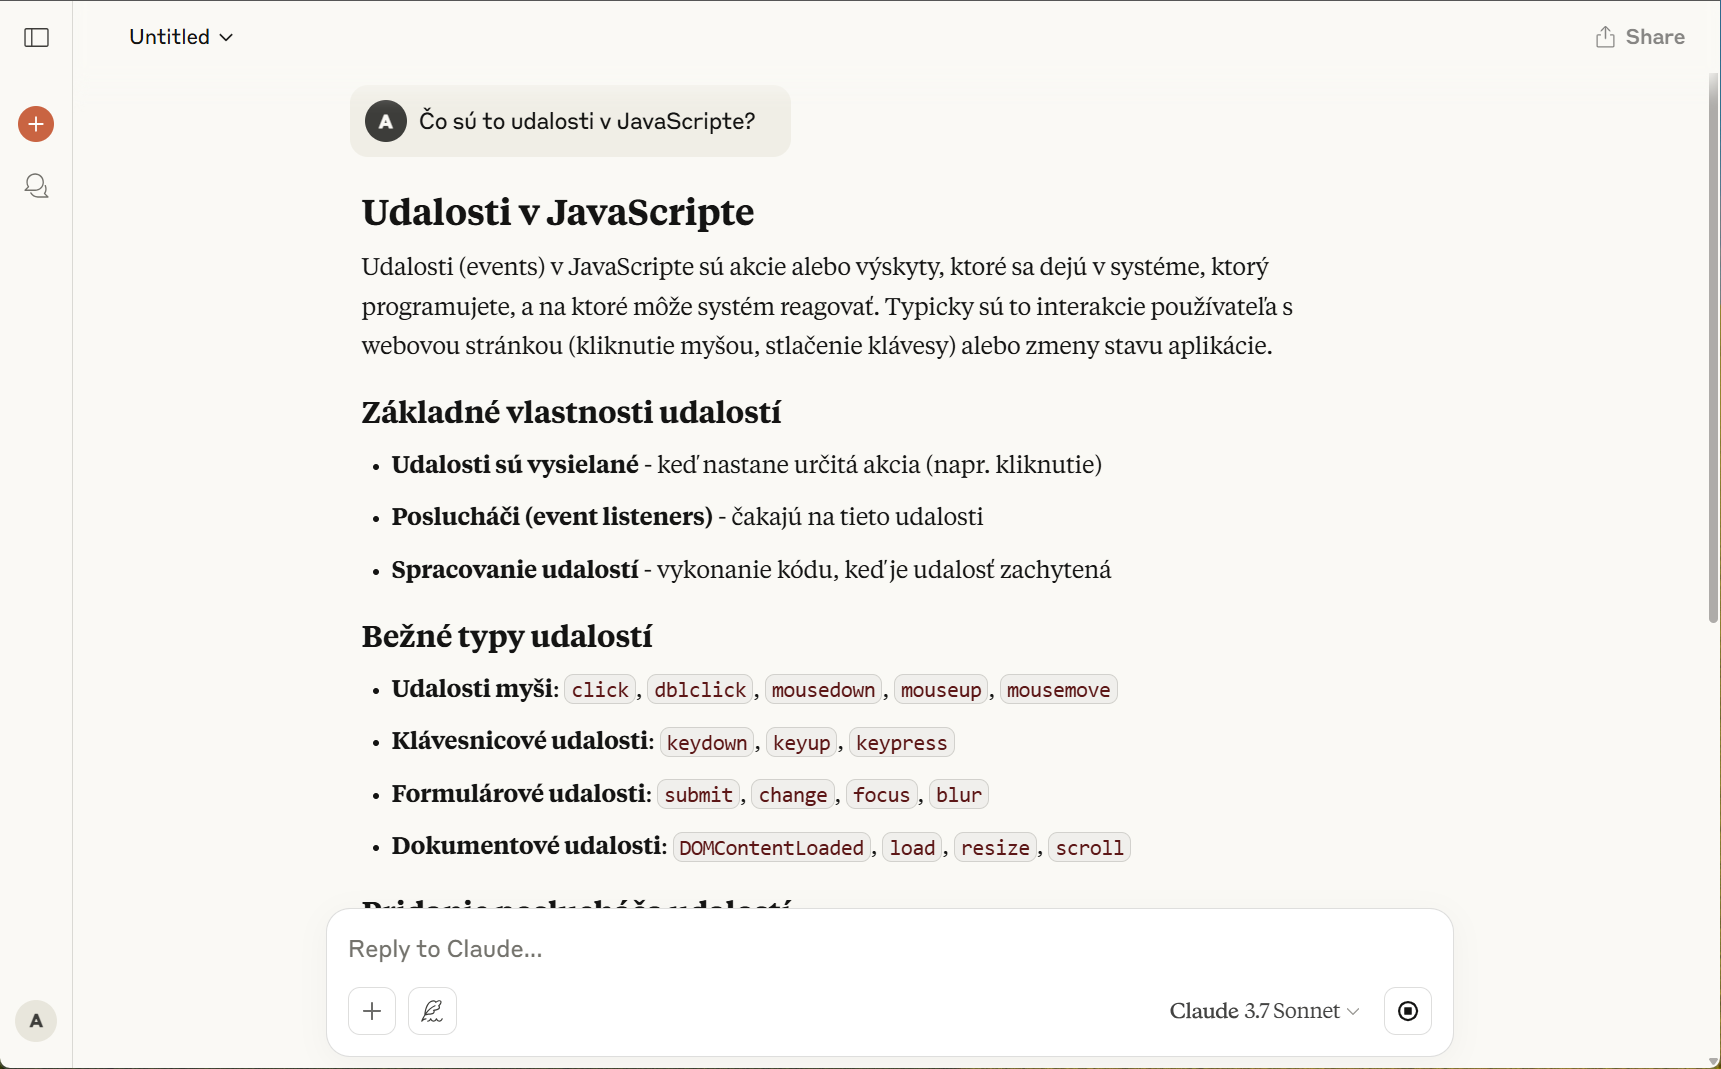
Task: Open recent chats via speech bubble icon
Action: coord(36,185)
